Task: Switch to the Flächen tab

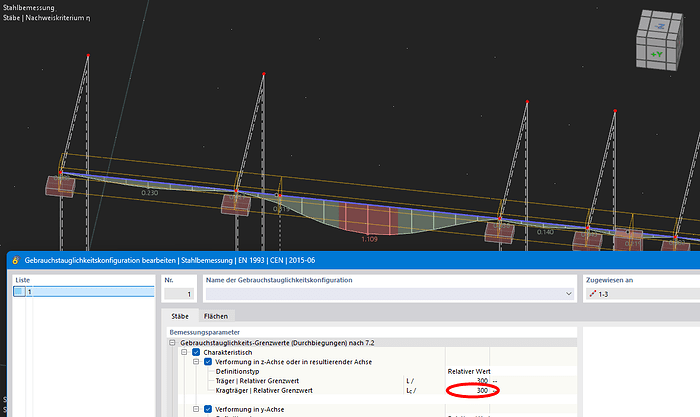Action: tap(216, 316)
